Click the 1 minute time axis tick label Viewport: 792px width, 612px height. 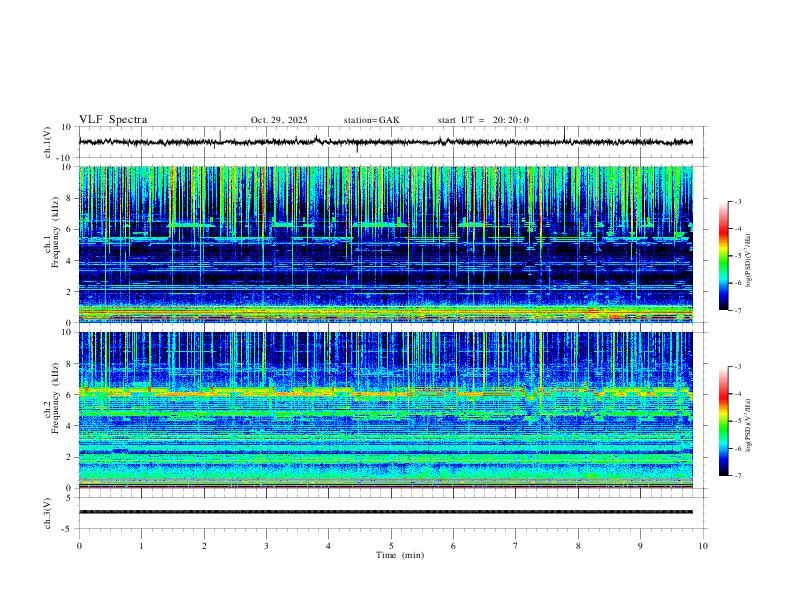click(142, 546)
